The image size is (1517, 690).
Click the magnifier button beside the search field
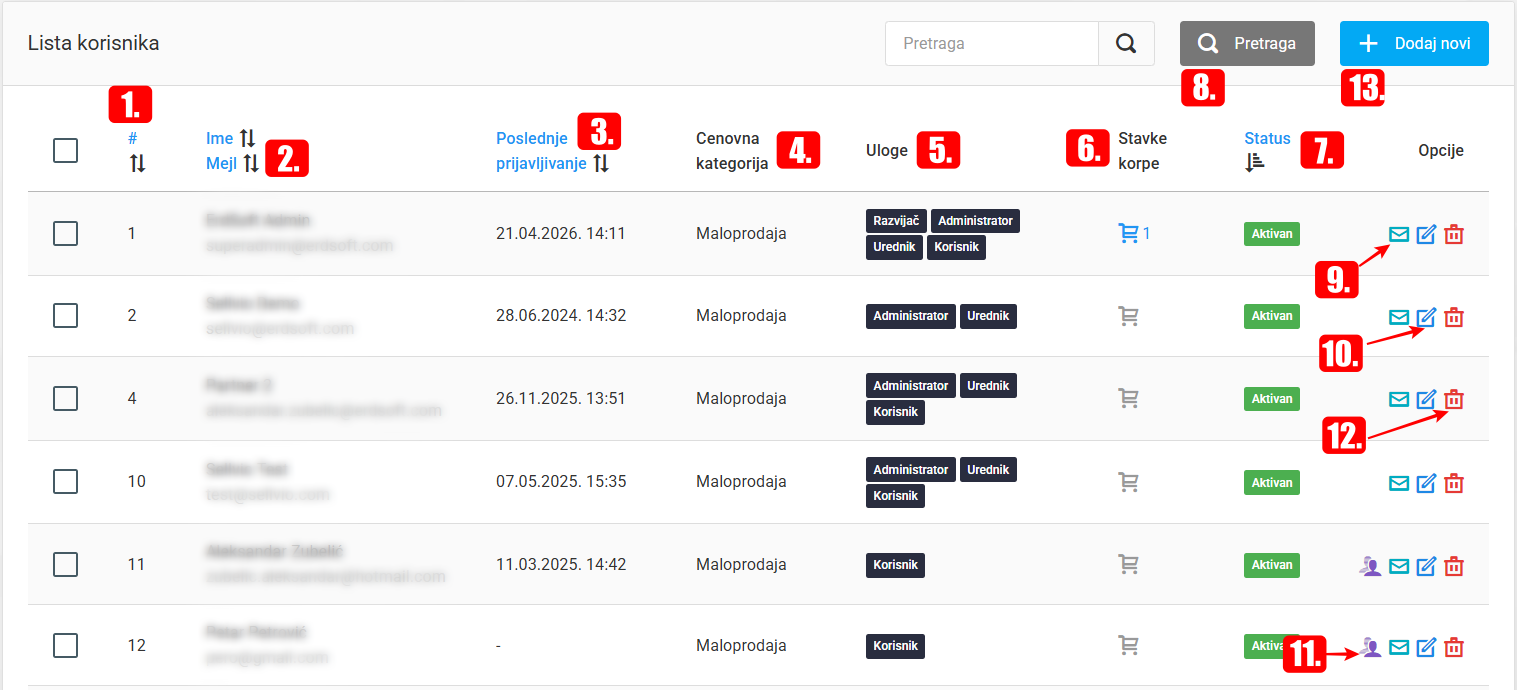1126,44
